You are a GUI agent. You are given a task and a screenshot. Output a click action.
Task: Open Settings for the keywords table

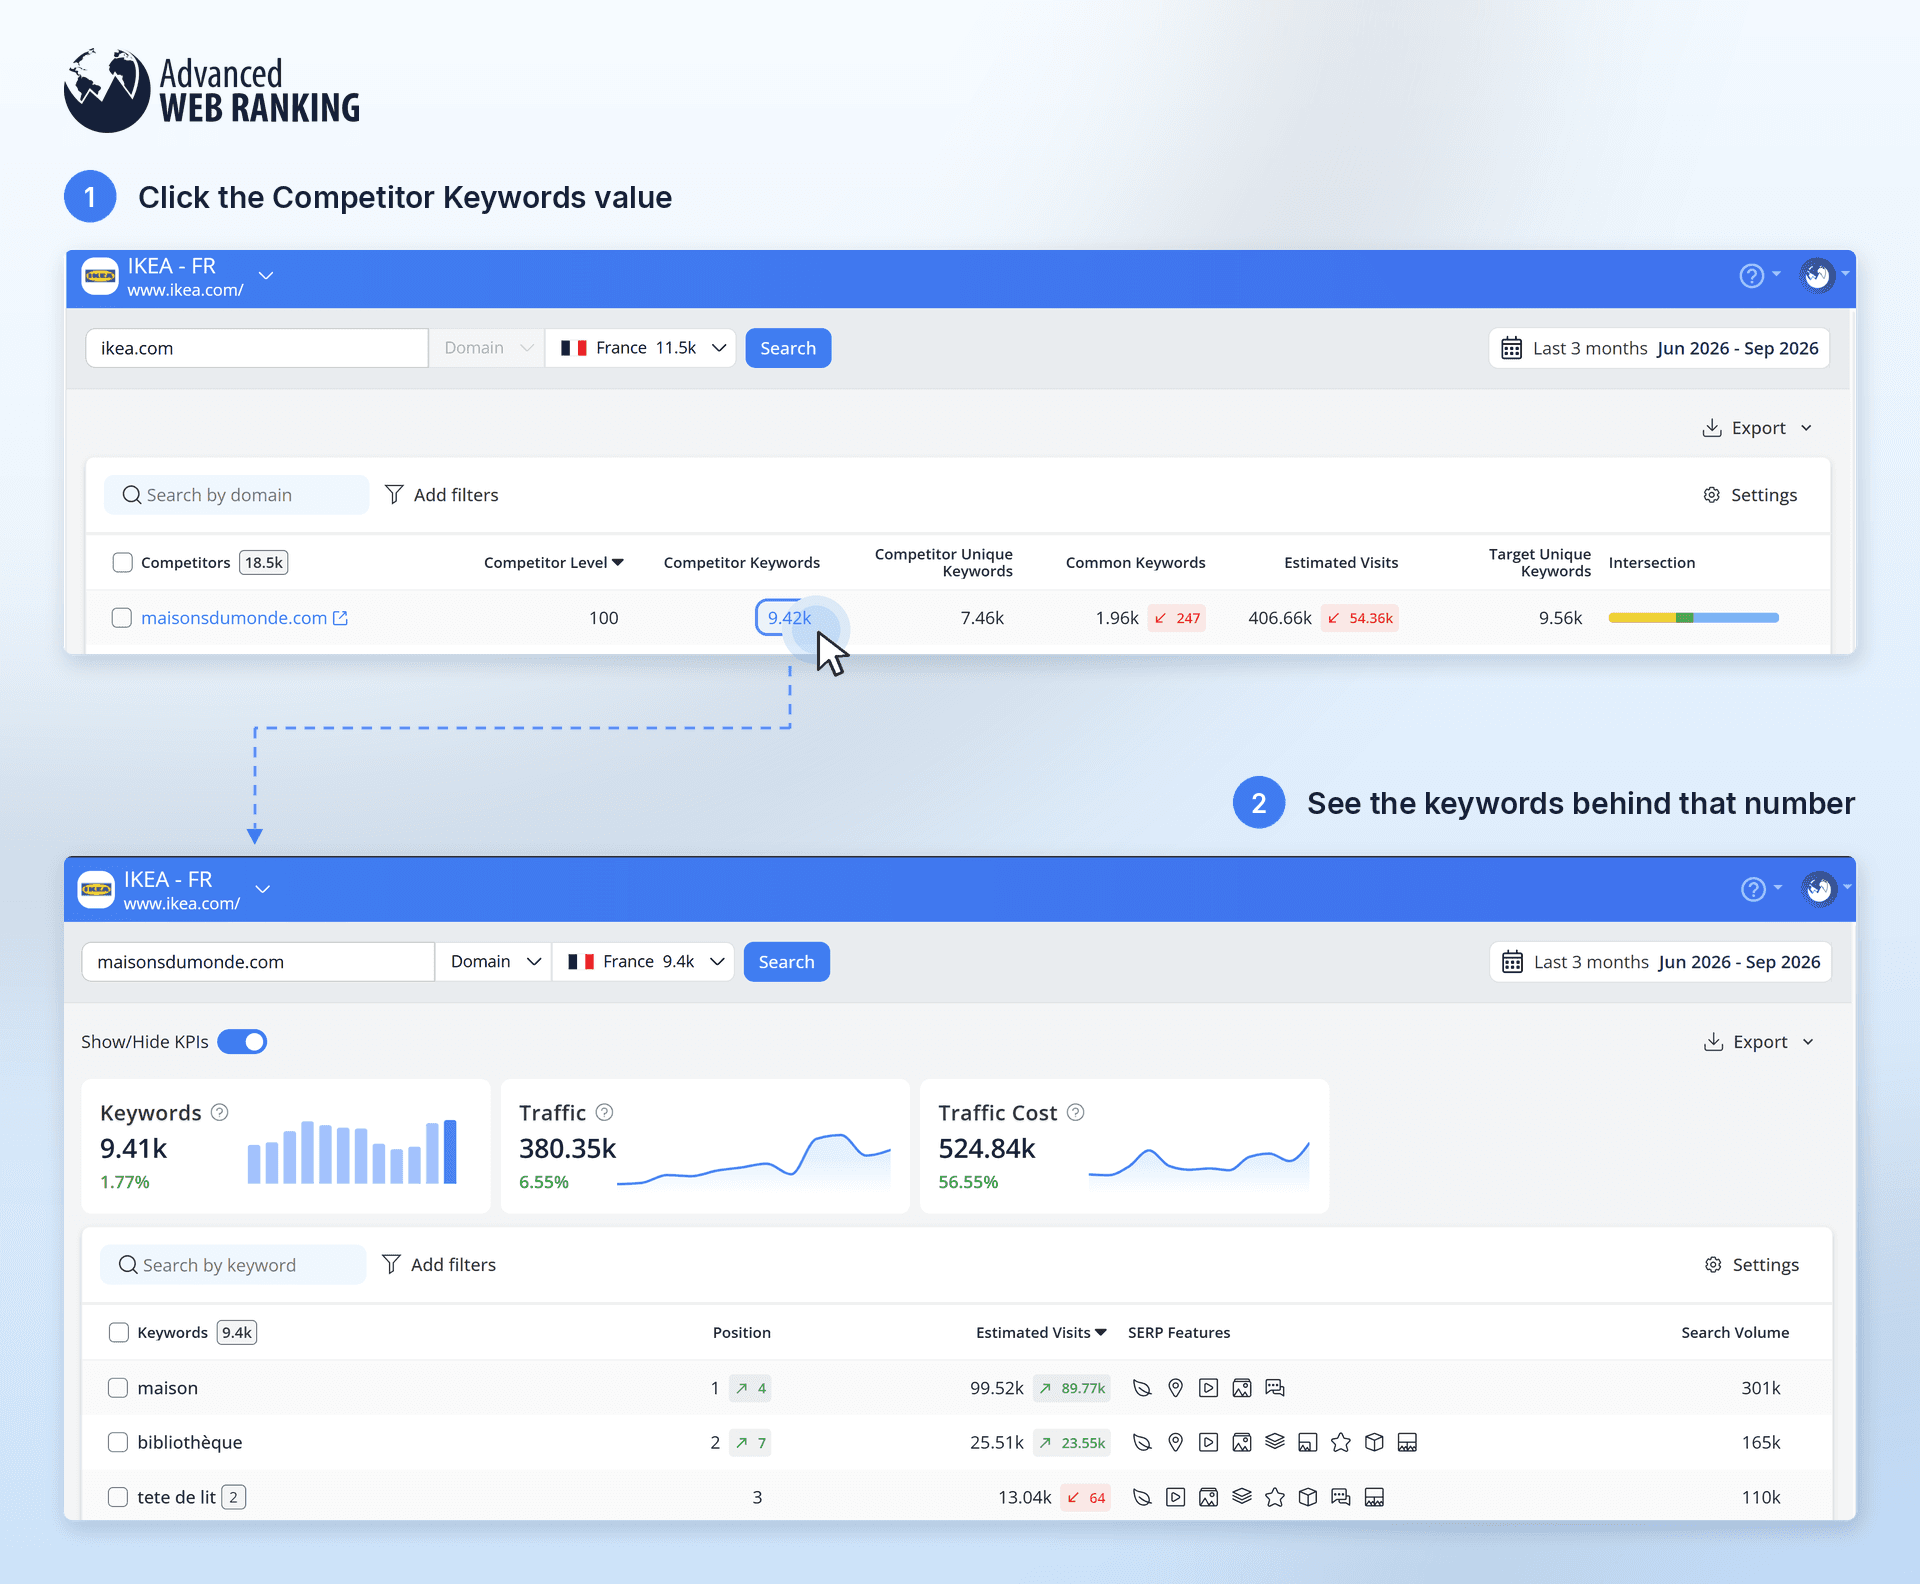[x=1752, y=1265]
